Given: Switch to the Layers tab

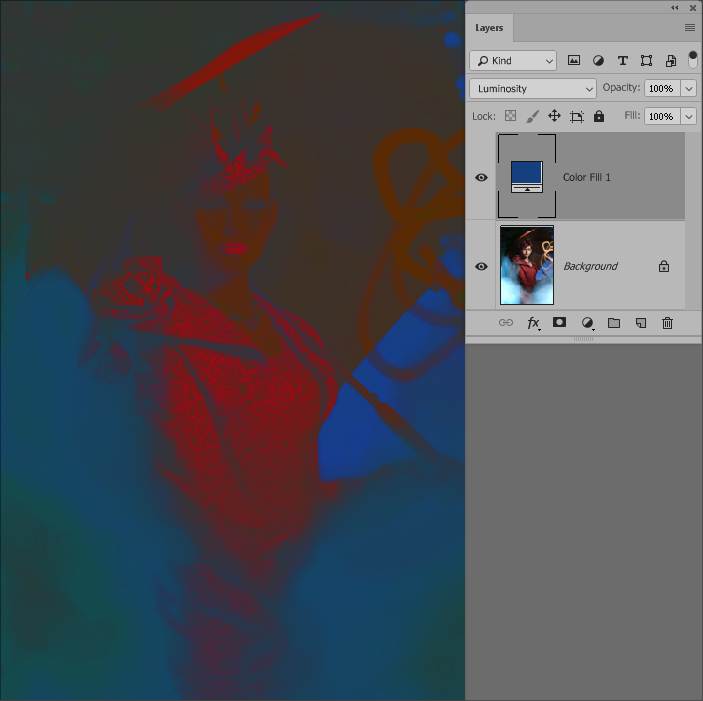Looking at the screenshot, I should point(489,28).
